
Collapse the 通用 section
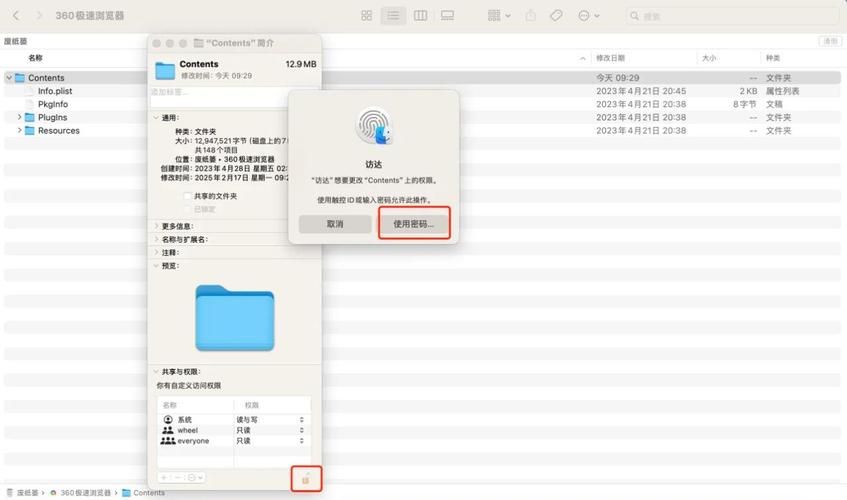[x=156, y=118]
